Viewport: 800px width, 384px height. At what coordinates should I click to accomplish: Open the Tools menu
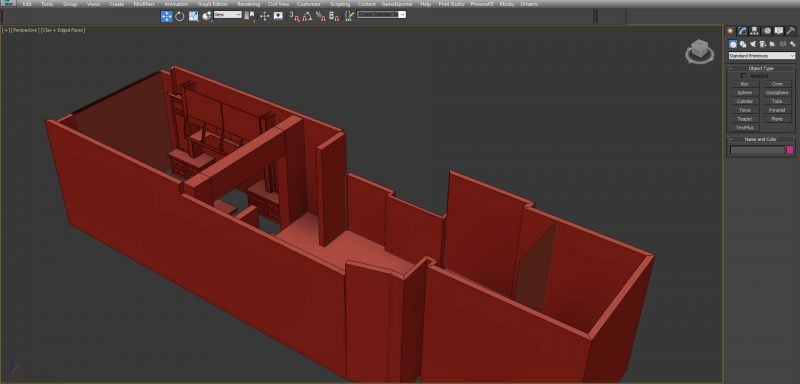pyautogui.click(x=46, y=4)
